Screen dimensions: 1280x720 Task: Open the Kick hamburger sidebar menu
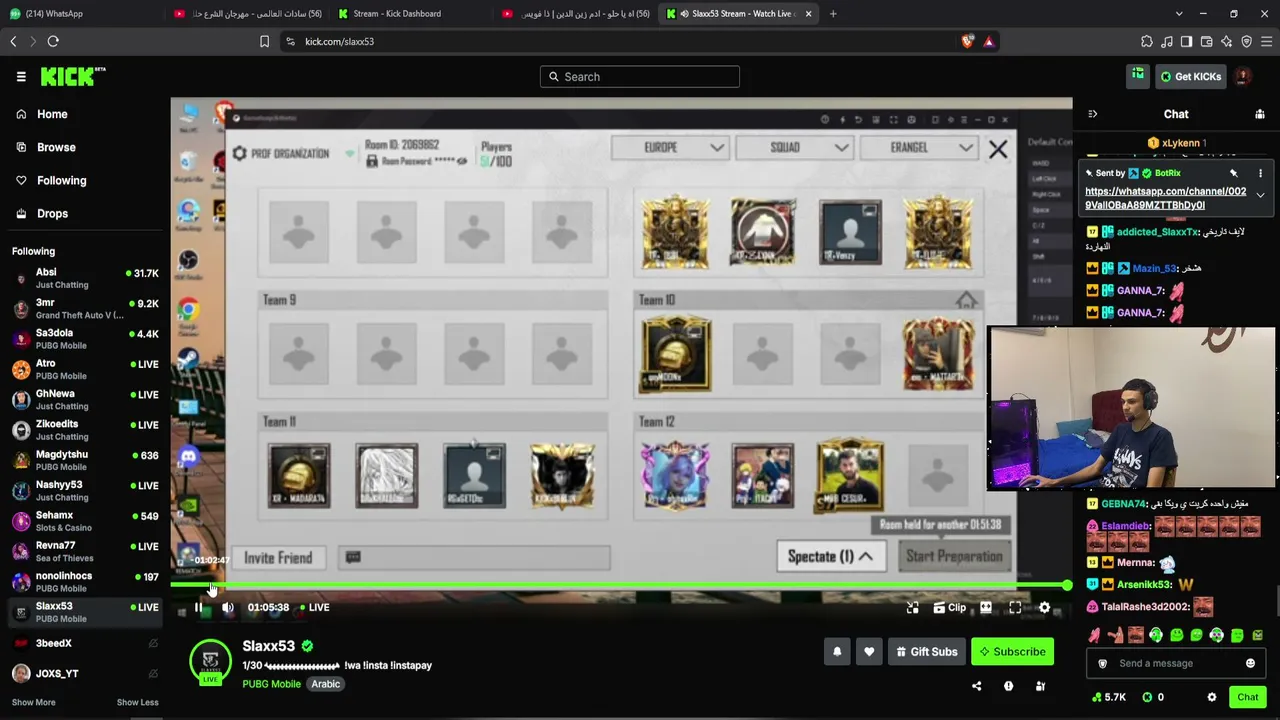(x=21, y=76)
